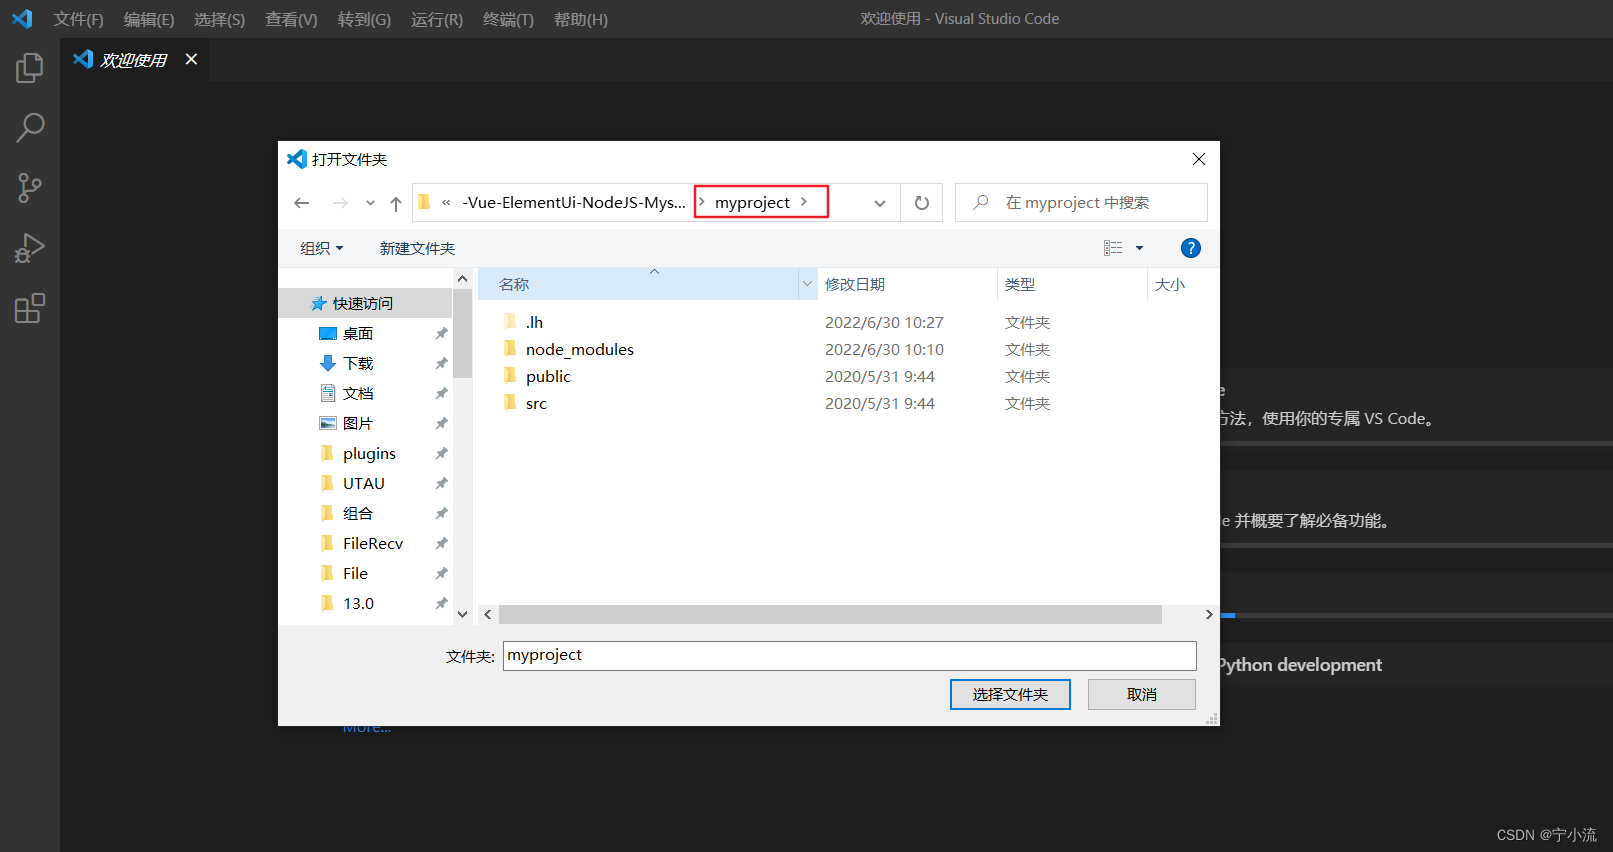This screenshot has height=852, width=1613.
Task: Expand the address bar history dropdown
Action: click(880, 203)
